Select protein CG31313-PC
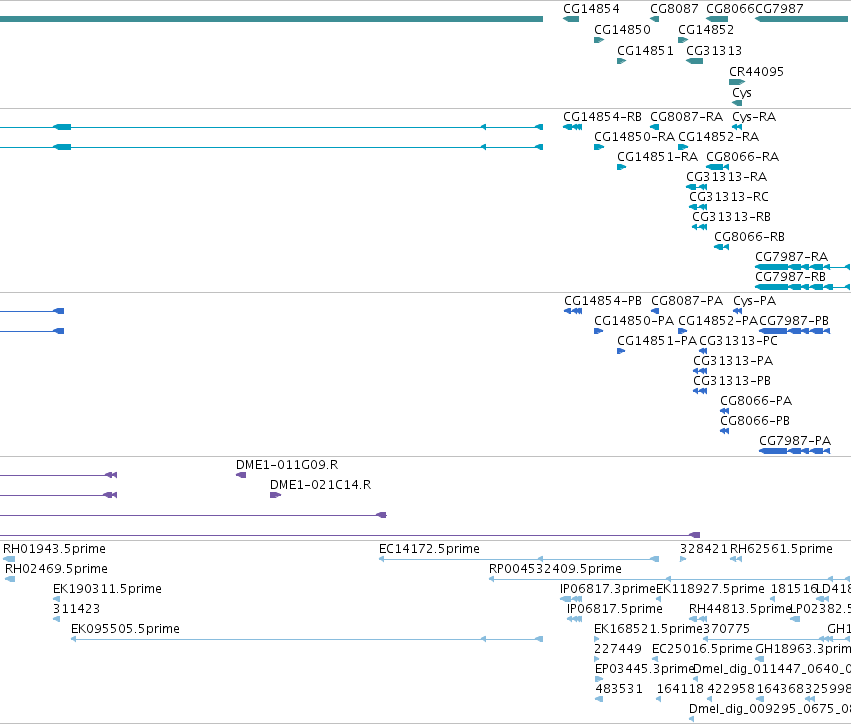The height and width of the screenshot is (724, 851). pos(738,341)
